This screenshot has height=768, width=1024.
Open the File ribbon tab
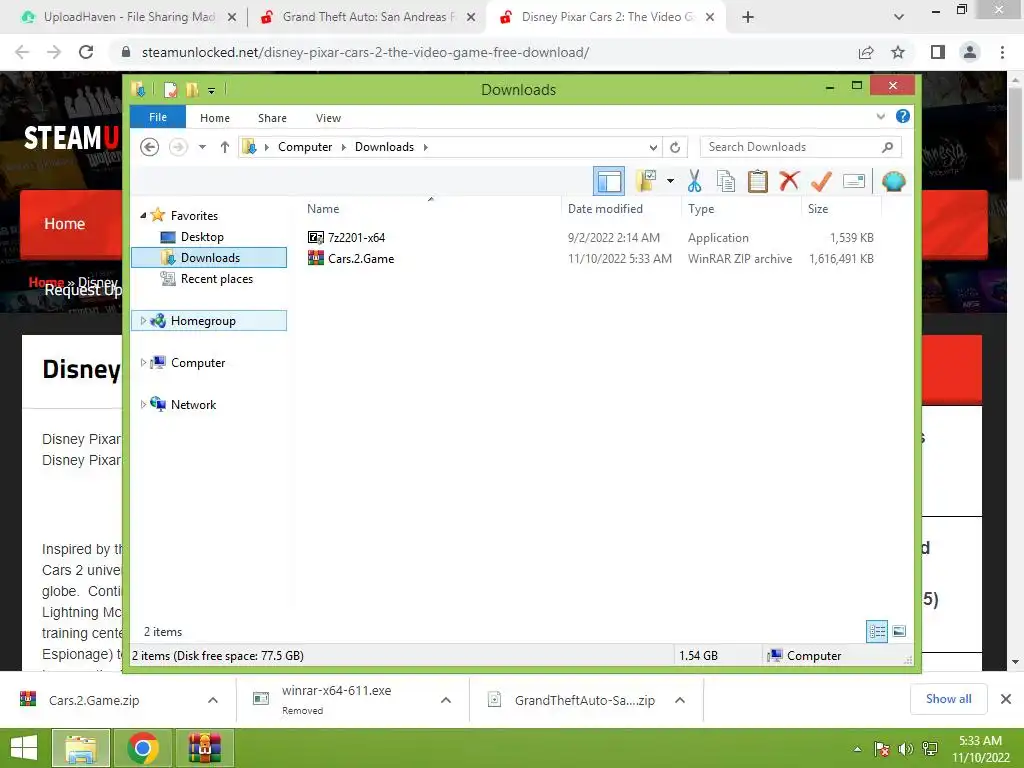158,117
